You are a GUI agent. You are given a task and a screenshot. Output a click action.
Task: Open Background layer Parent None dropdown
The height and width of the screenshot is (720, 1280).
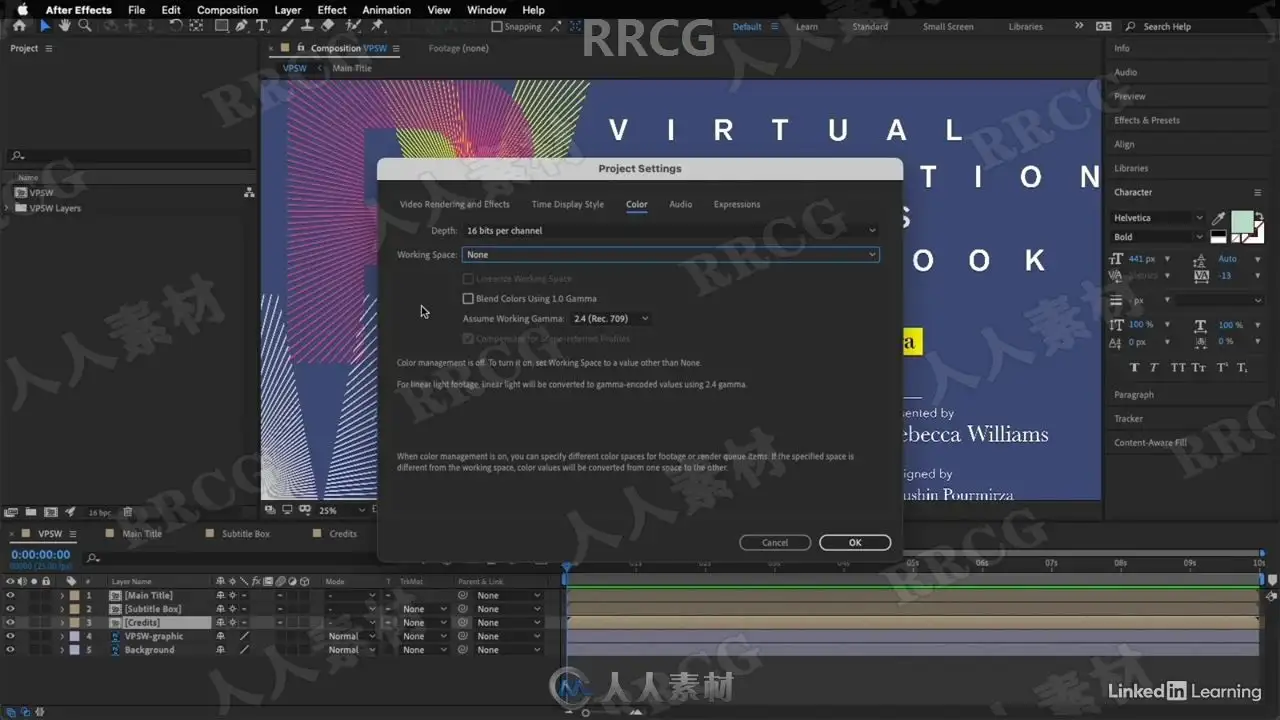click(508, 650)
